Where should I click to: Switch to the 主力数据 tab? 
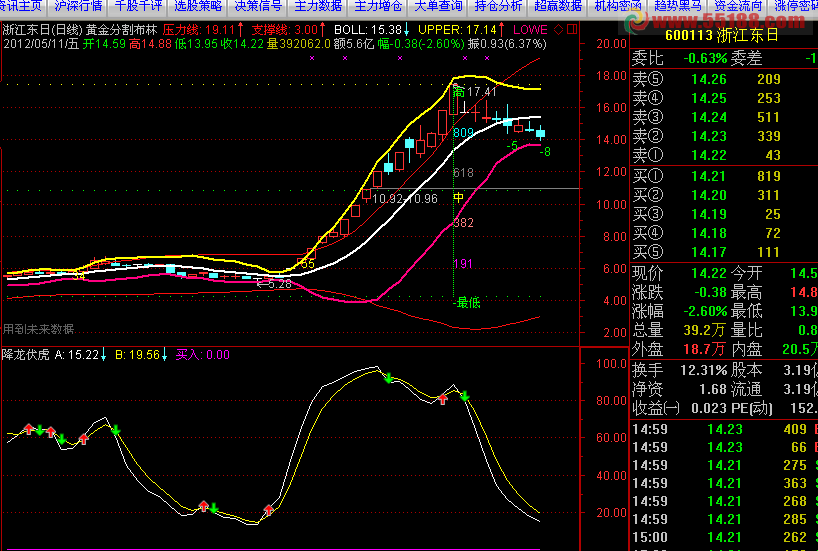pos(318,6)
